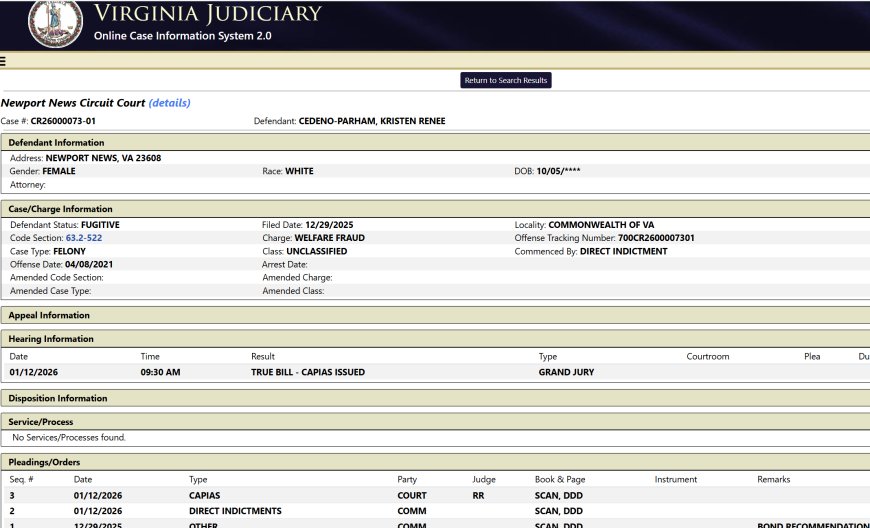Screen dimensions: 870x528
Task: Click the Virginia state seal logo
Action: click(56, 23)
